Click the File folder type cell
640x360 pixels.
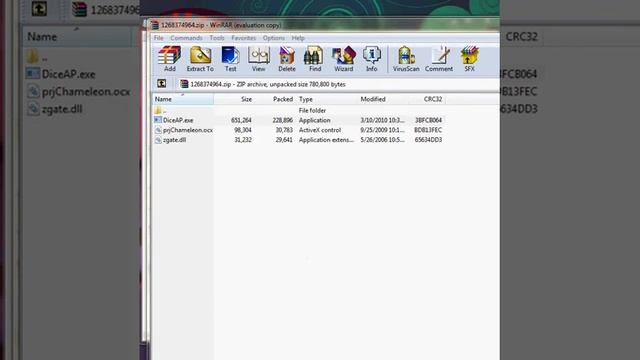[x=312, y=110]
